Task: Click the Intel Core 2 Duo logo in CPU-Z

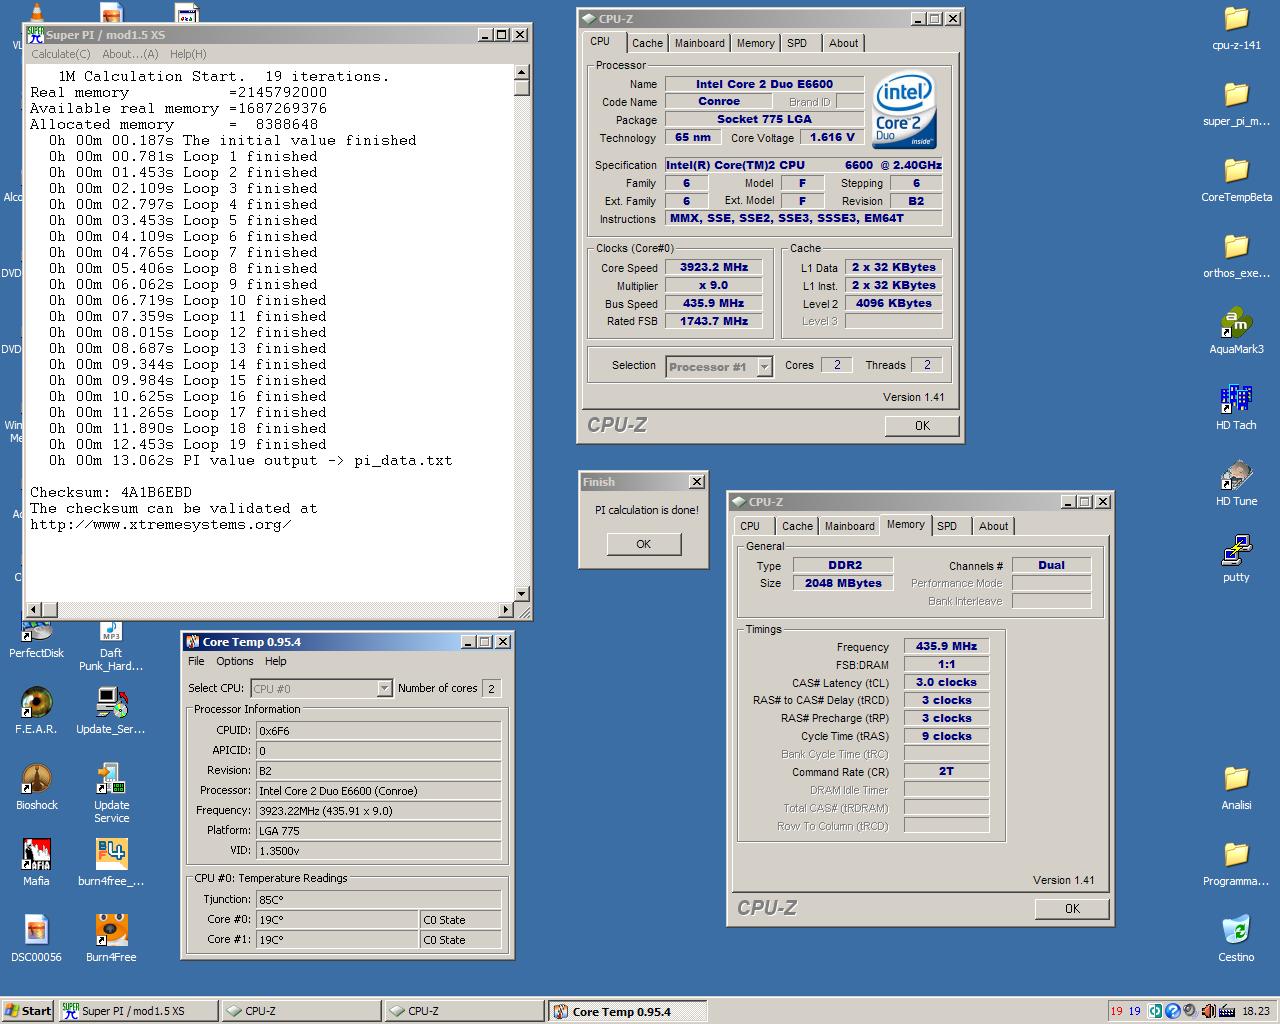Action: tap(905, 110)
